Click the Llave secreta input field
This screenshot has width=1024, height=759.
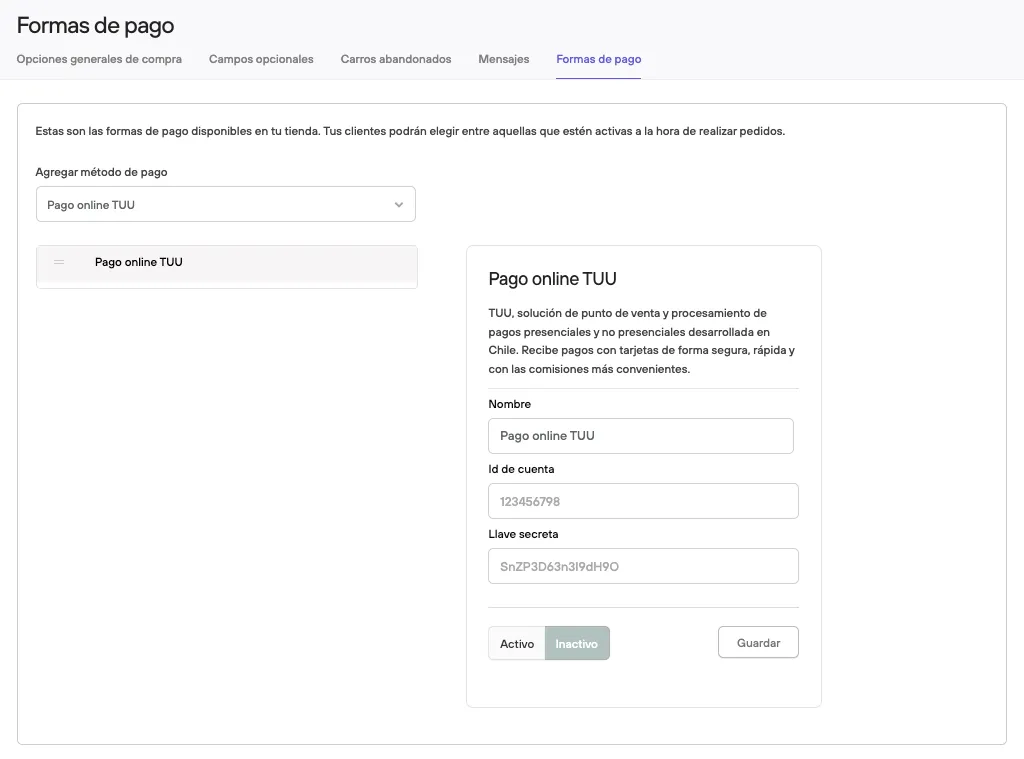(x=643, y=566)
